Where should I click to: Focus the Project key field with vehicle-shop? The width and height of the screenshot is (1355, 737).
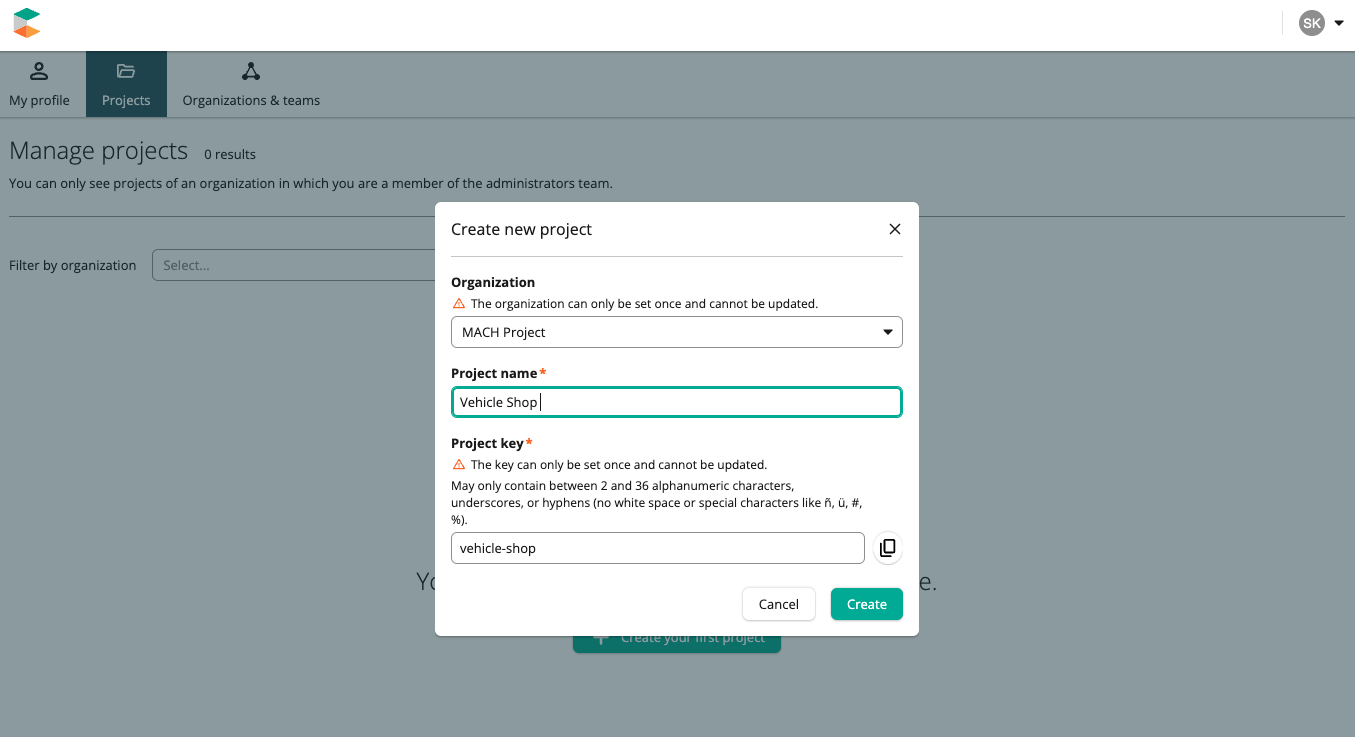(x=657, y=548)
